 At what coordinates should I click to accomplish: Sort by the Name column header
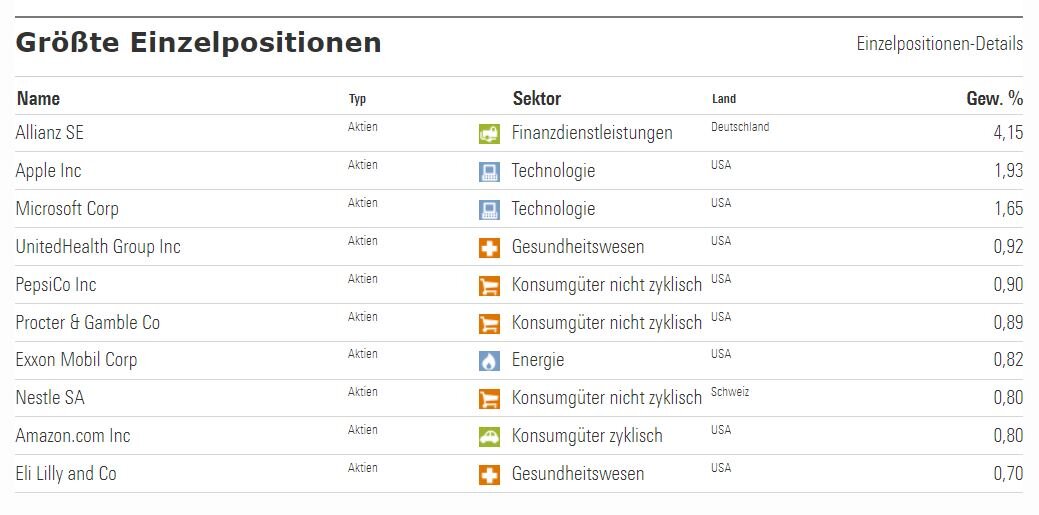(38, 98)
